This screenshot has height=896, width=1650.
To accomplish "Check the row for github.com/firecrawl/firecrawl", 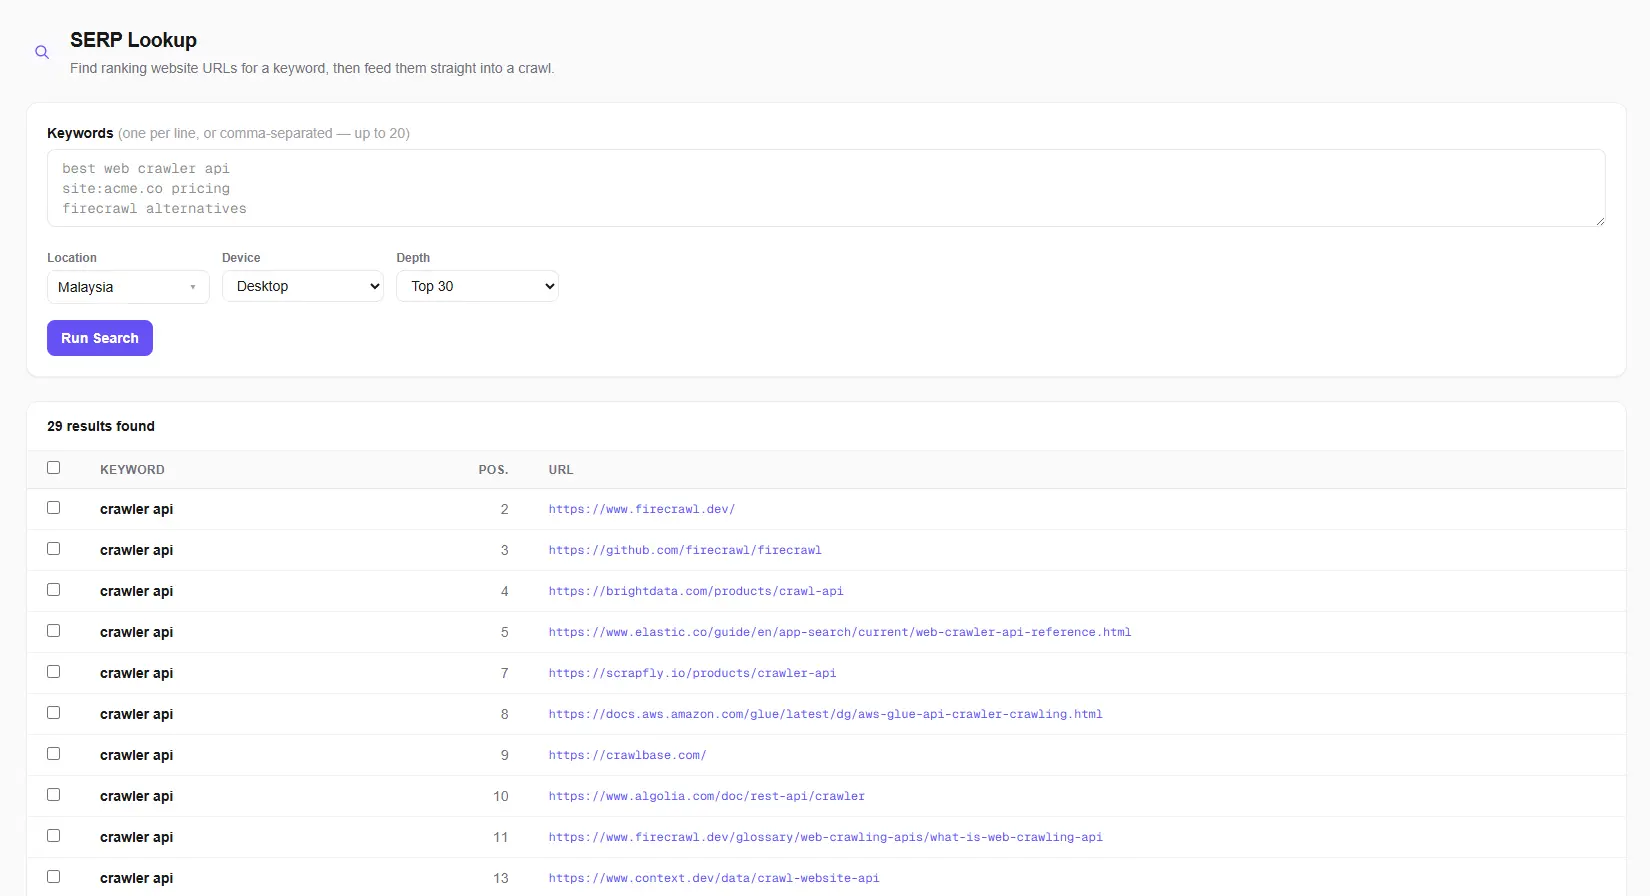I will (54, 549).
